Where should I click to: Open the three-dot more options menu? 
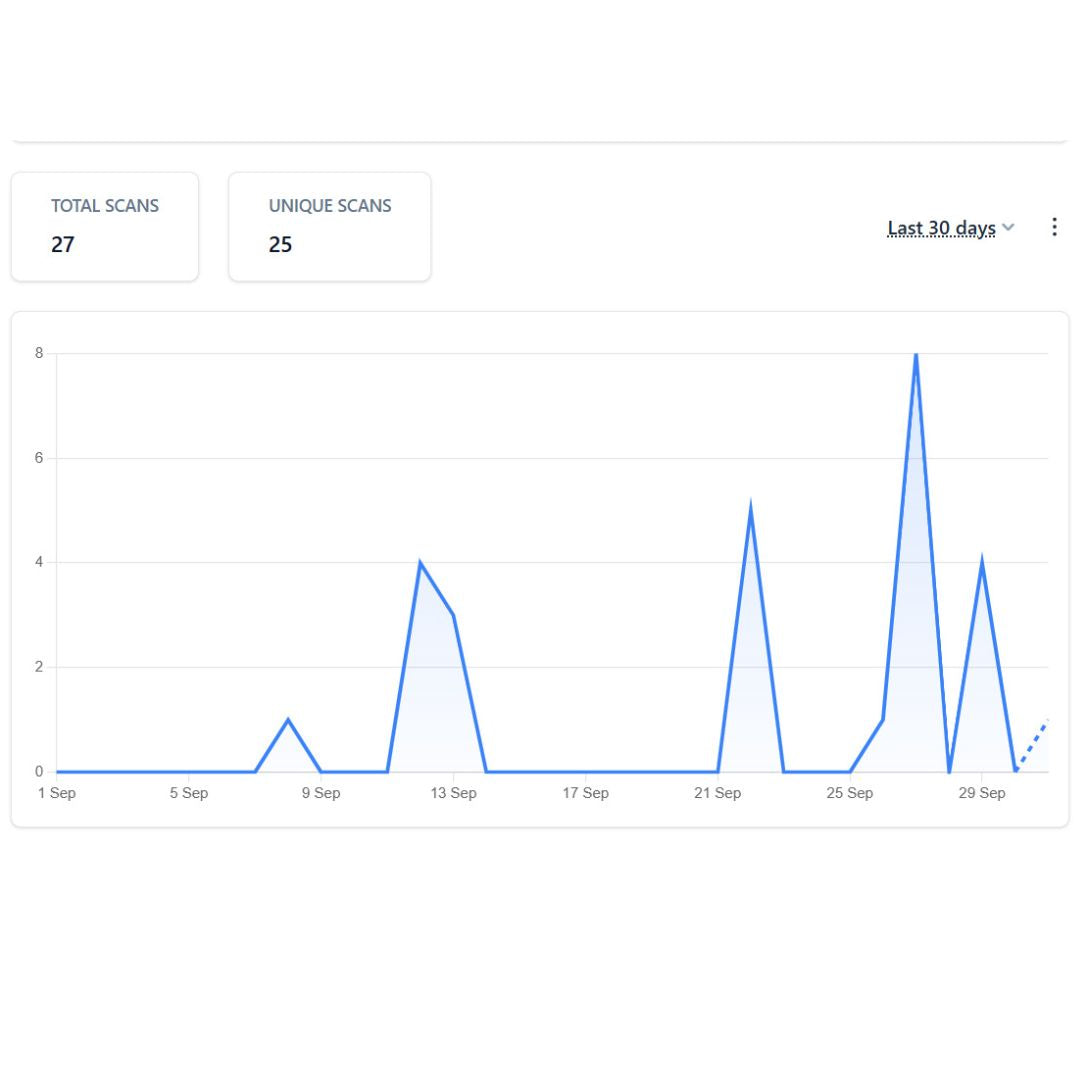click(x=1053, y=227)
